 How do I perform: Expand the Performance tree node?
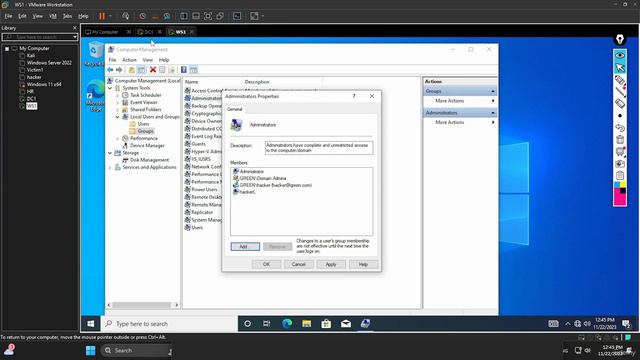[x=118, y=138]
